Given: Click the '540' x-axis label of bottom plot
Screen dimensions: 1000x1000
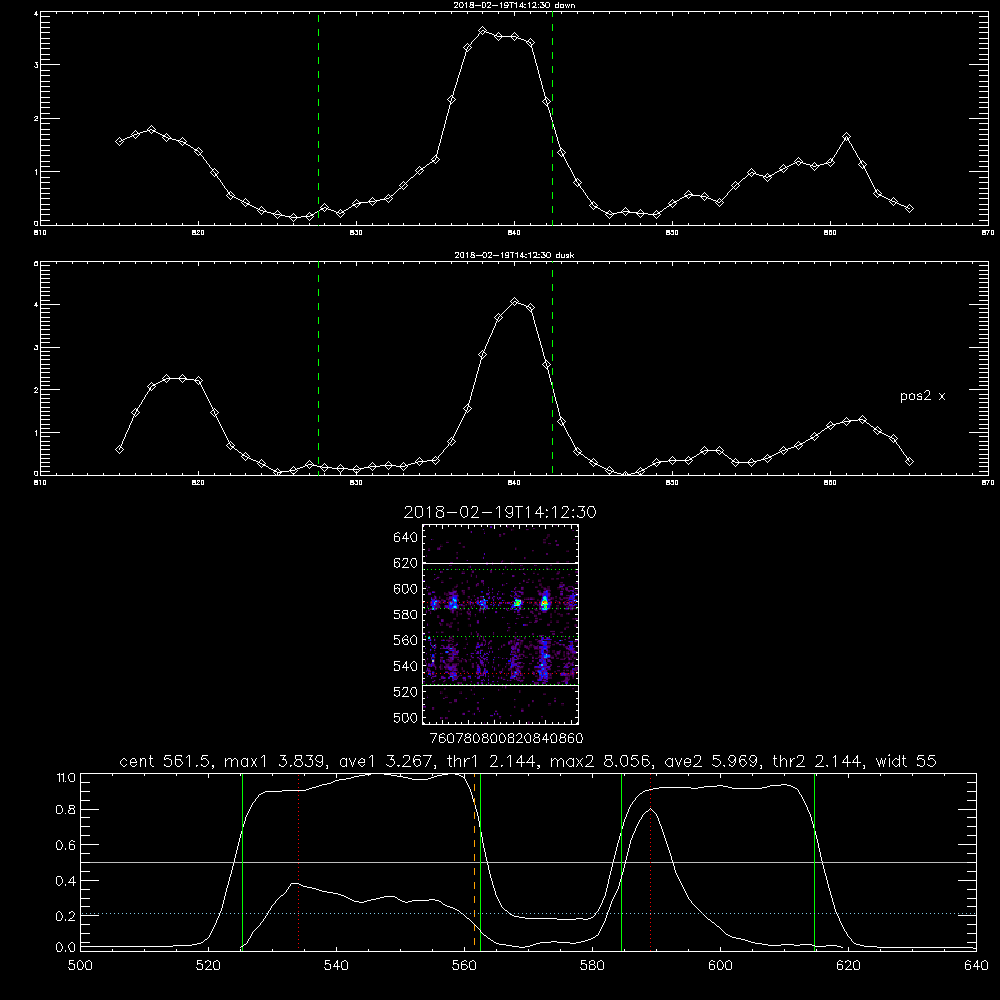Looking at the screenshot, I should coord(336,966).
